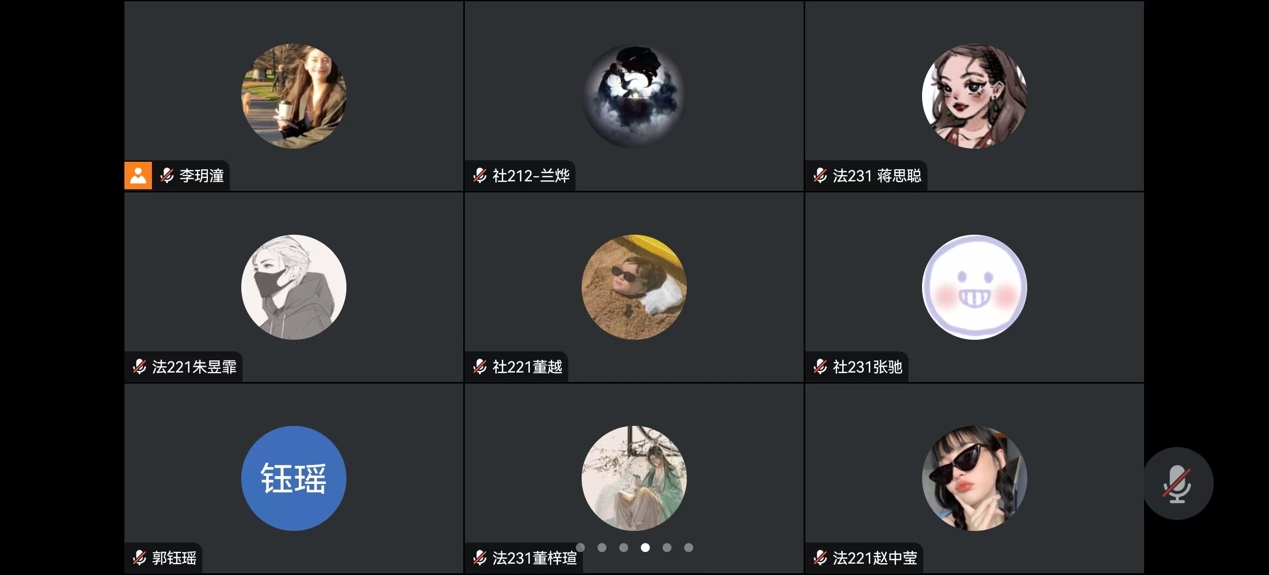Click muted mic icon next to 李玥潼

(x=167, y=175)
